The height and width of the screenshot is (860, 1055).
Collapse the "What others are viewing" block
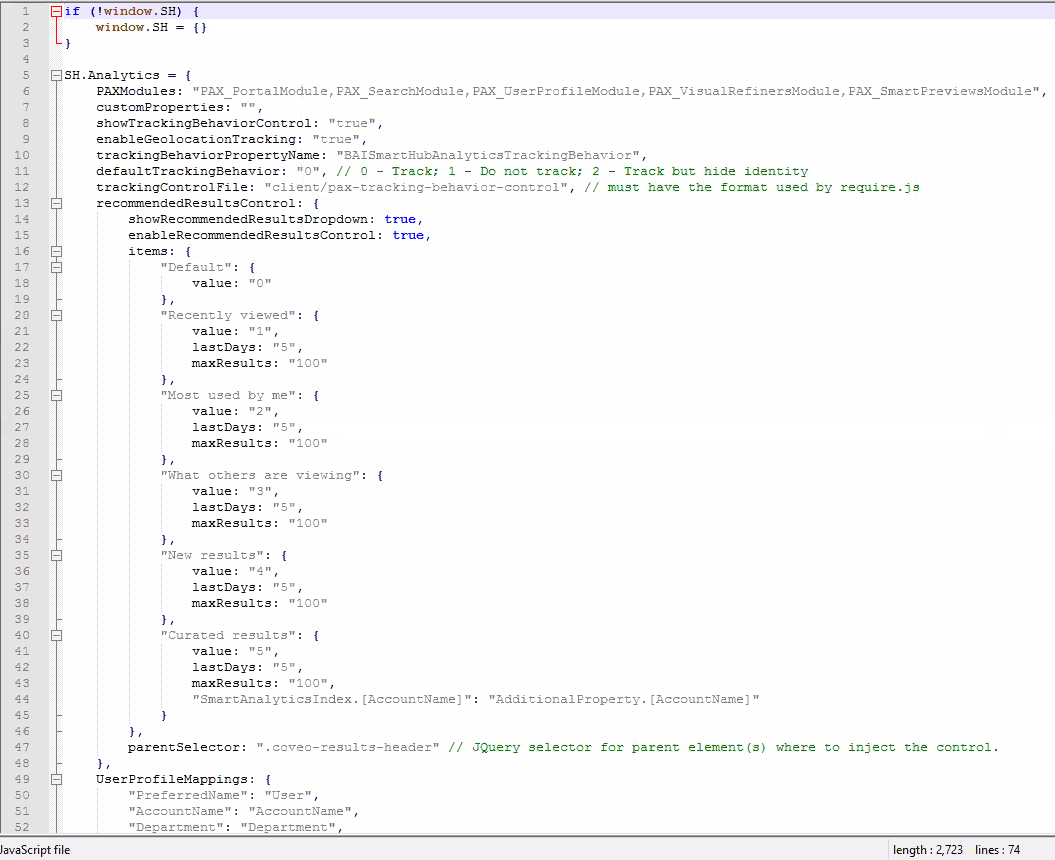point(56,475)
